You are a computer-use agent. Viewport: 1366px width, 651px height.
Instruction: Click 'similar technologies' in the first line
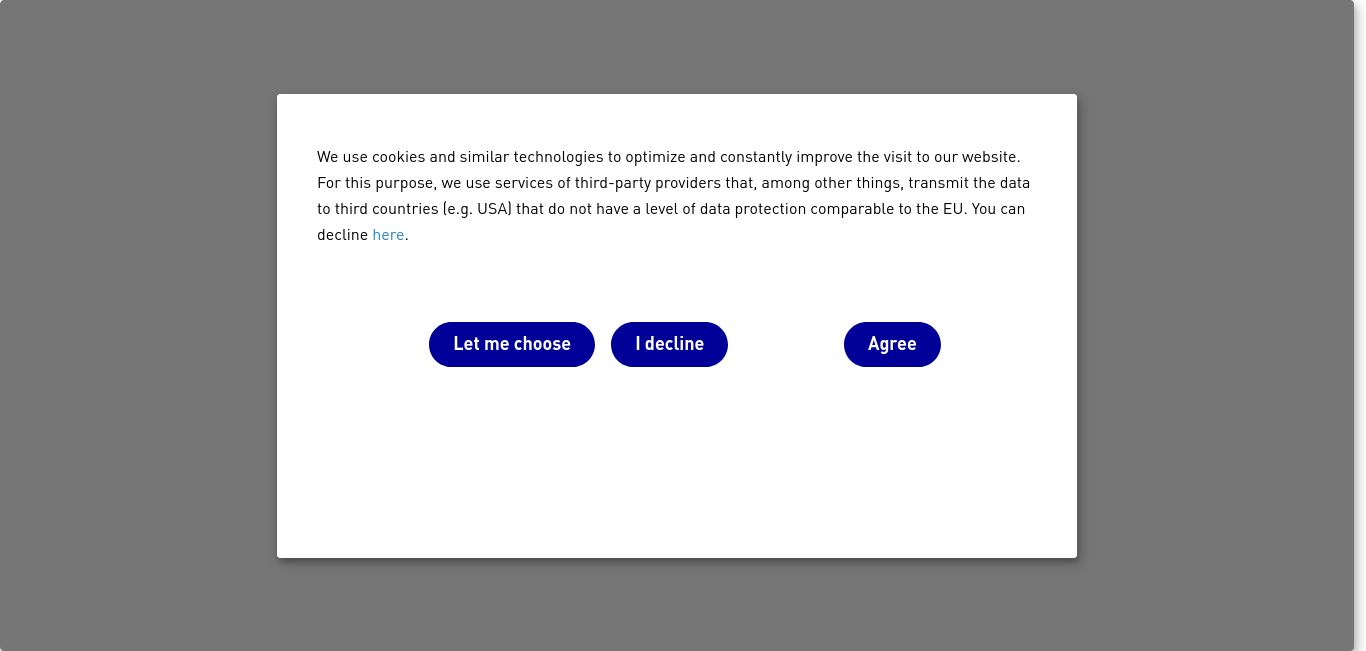click(531, 157)
